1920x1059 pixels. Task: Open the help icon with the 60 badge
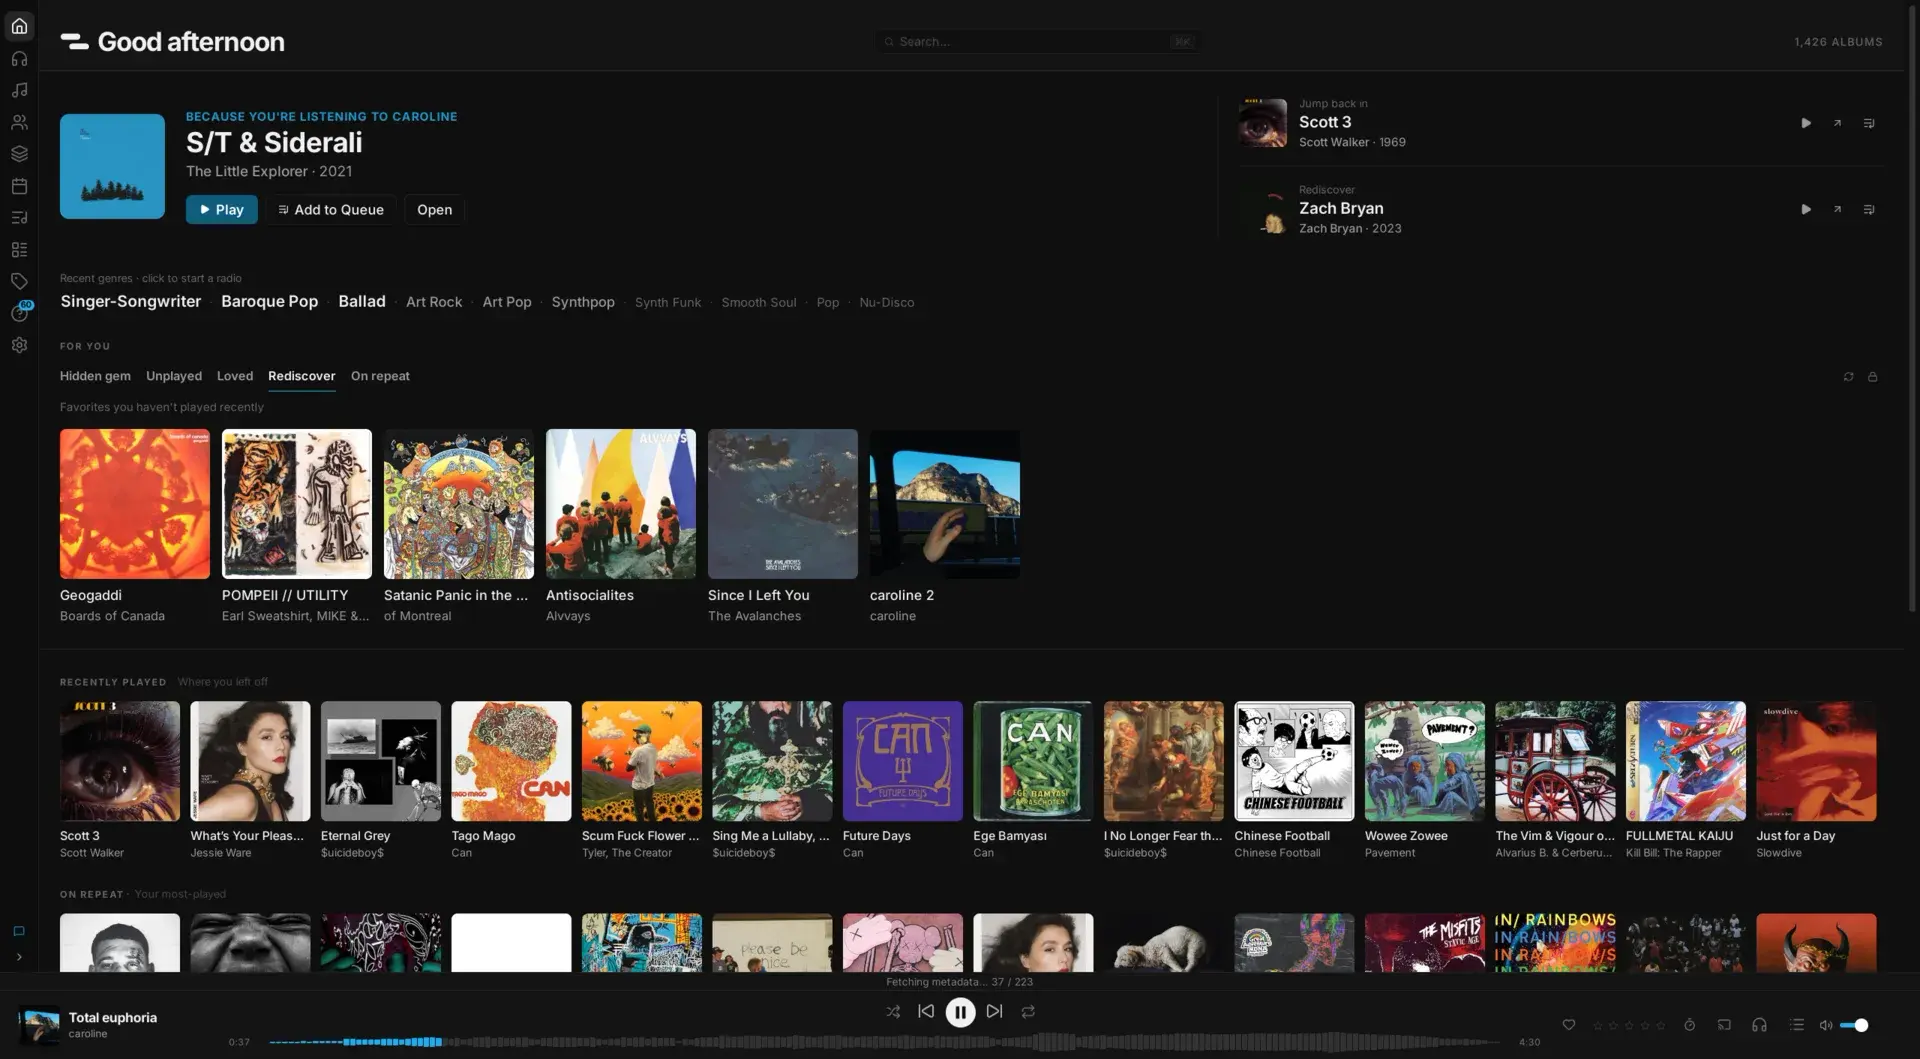[x=19, y=313]
